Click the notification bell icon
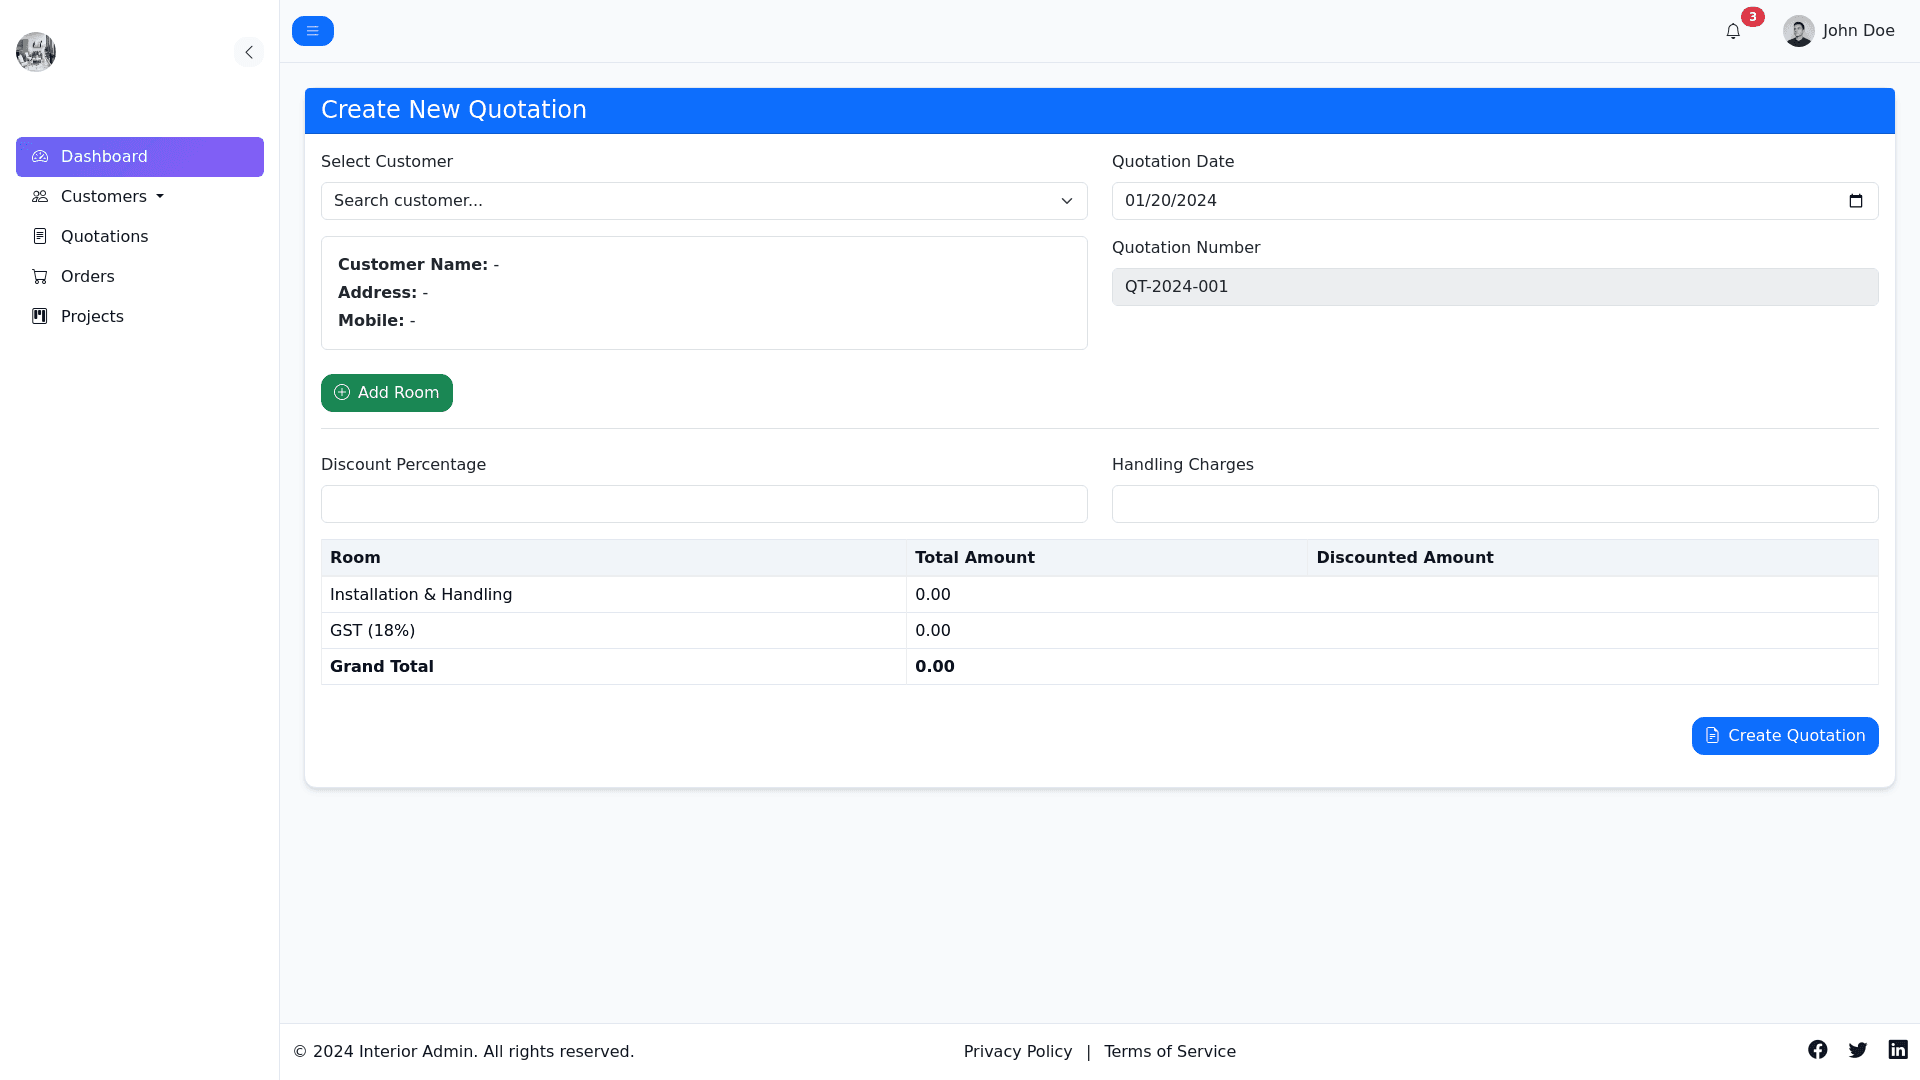This screenshot has height=1080, width=1920. point(1733,31)
